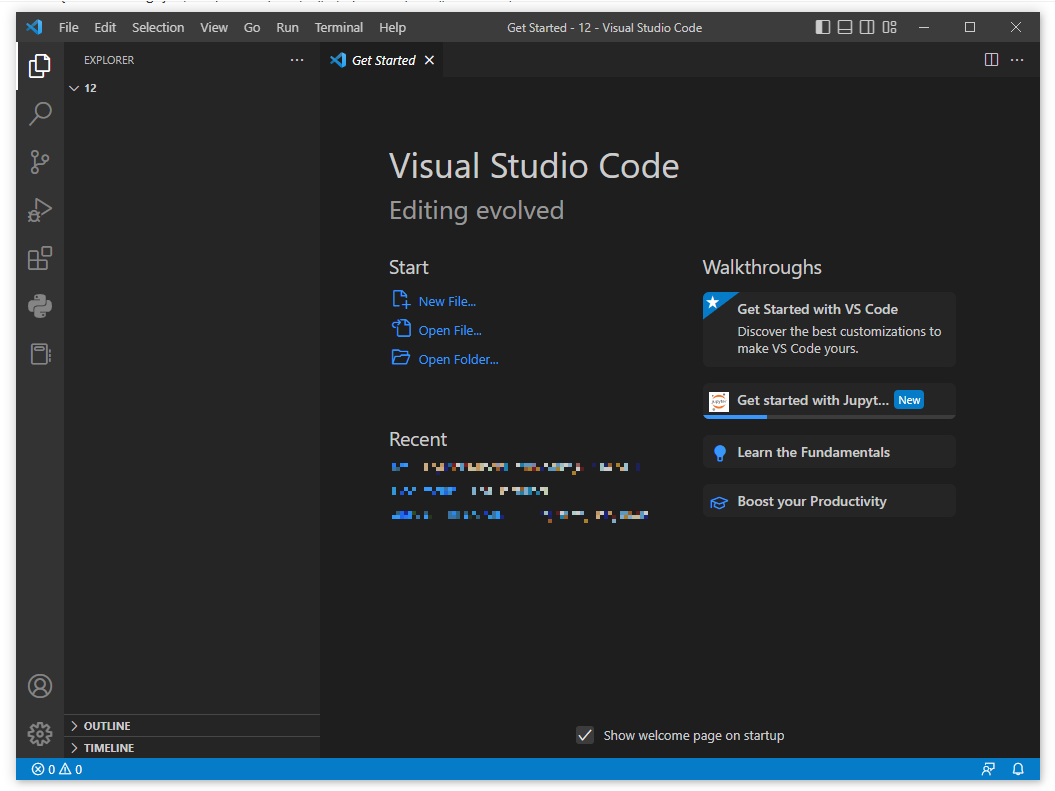Click the New File icon

pyautogui.click(x=401, y=299)
